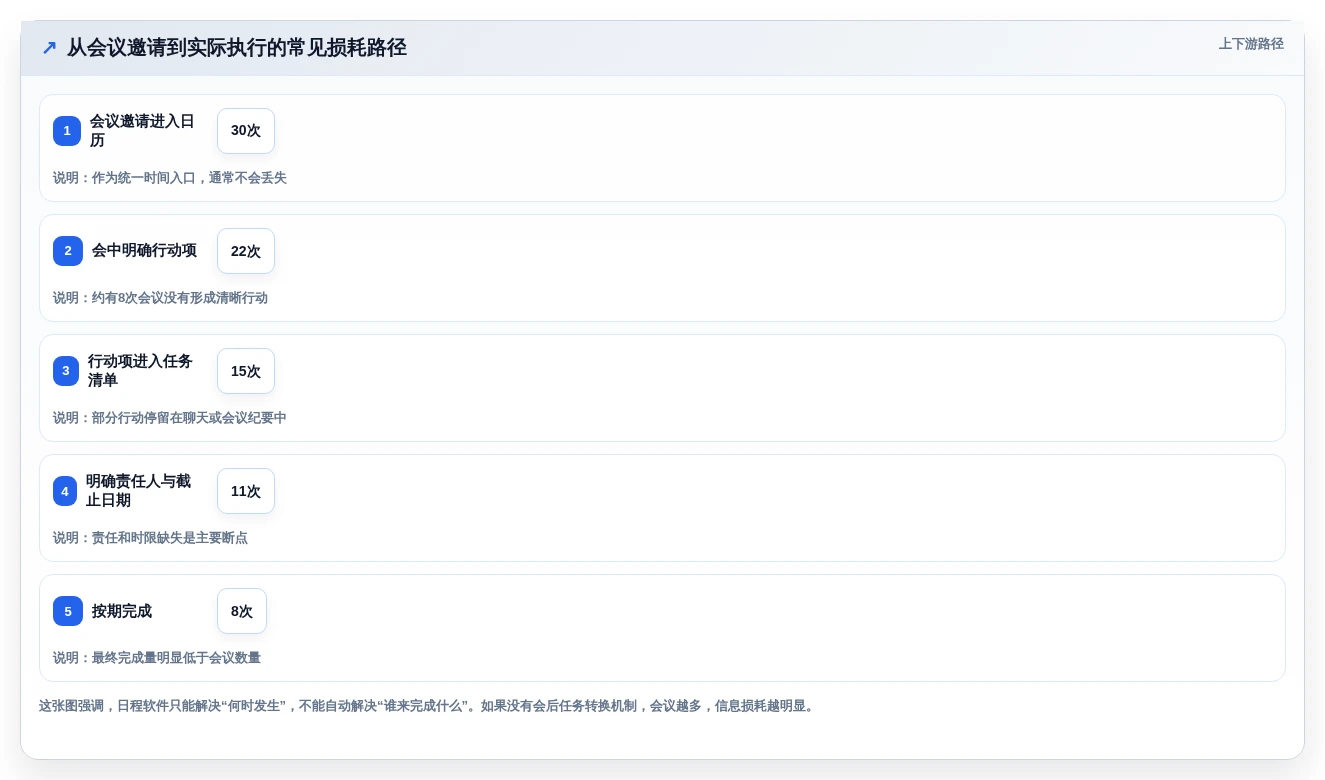
Task: Click step number 2 badge
Action: click(68, 251)
